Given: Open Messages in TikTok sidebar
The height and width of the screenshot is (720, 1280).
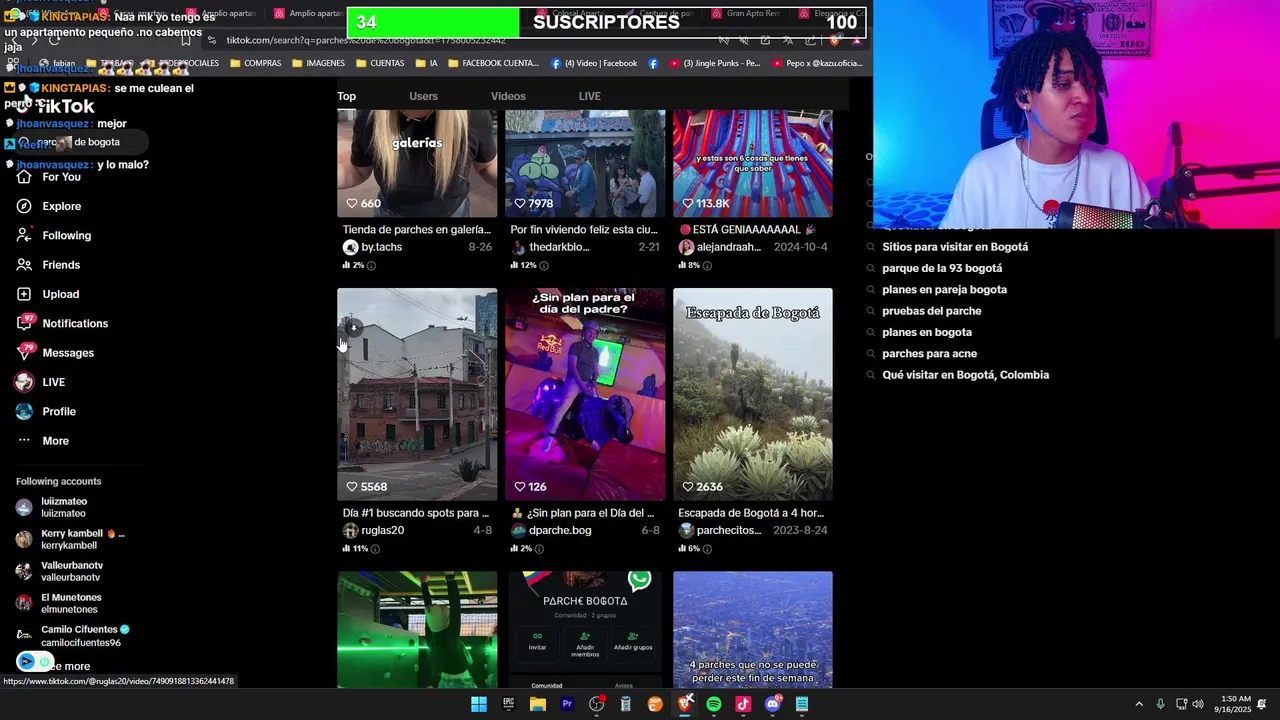Looking at the screenshot, I should pos(55,353).
